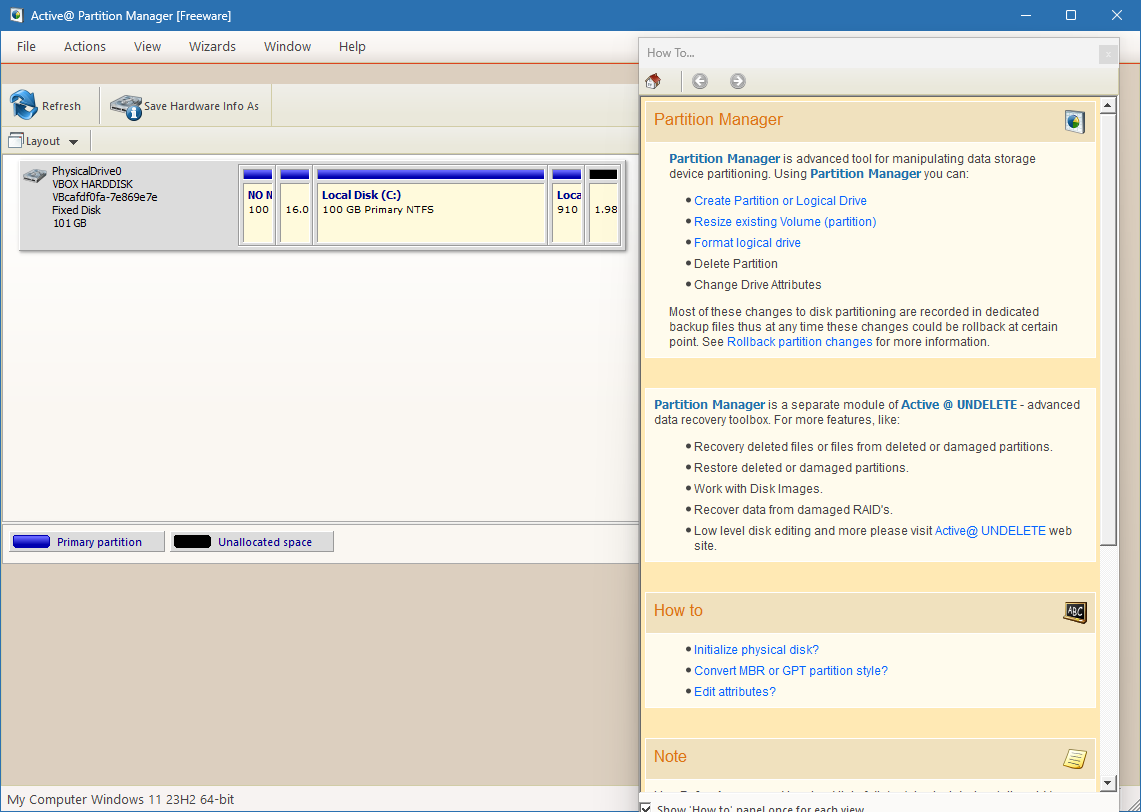1141x812 pixels.
Task: Visit the Active@ UNDELETE web link
Action: (x=990, y=531)
